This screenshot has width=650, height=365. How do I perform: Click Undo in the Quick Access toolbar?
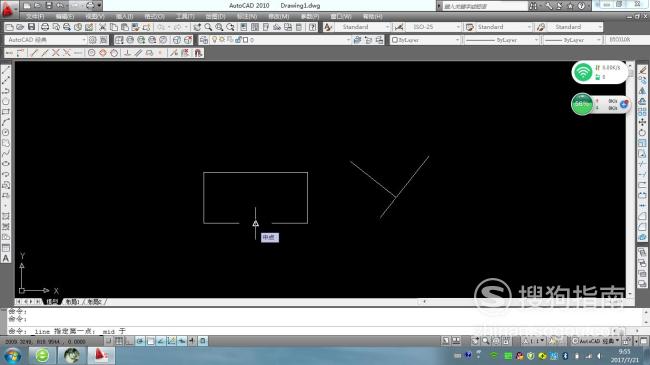click(x=60, y=6)
